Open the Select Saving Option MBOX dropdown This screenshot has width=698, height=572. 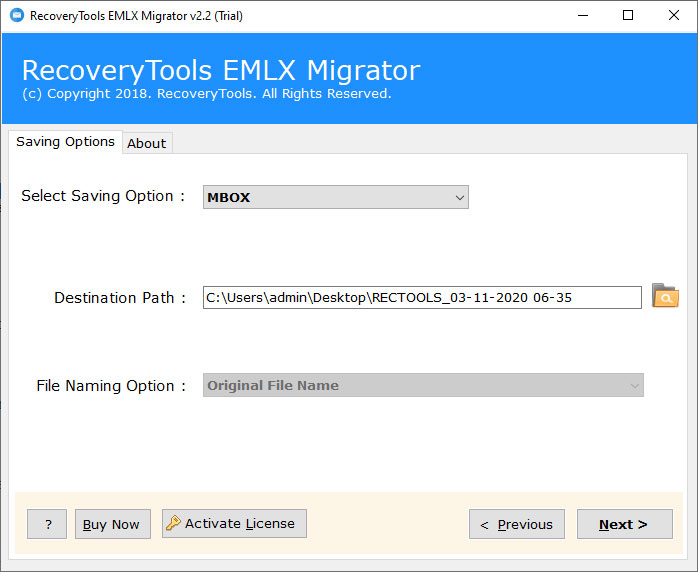336,197
